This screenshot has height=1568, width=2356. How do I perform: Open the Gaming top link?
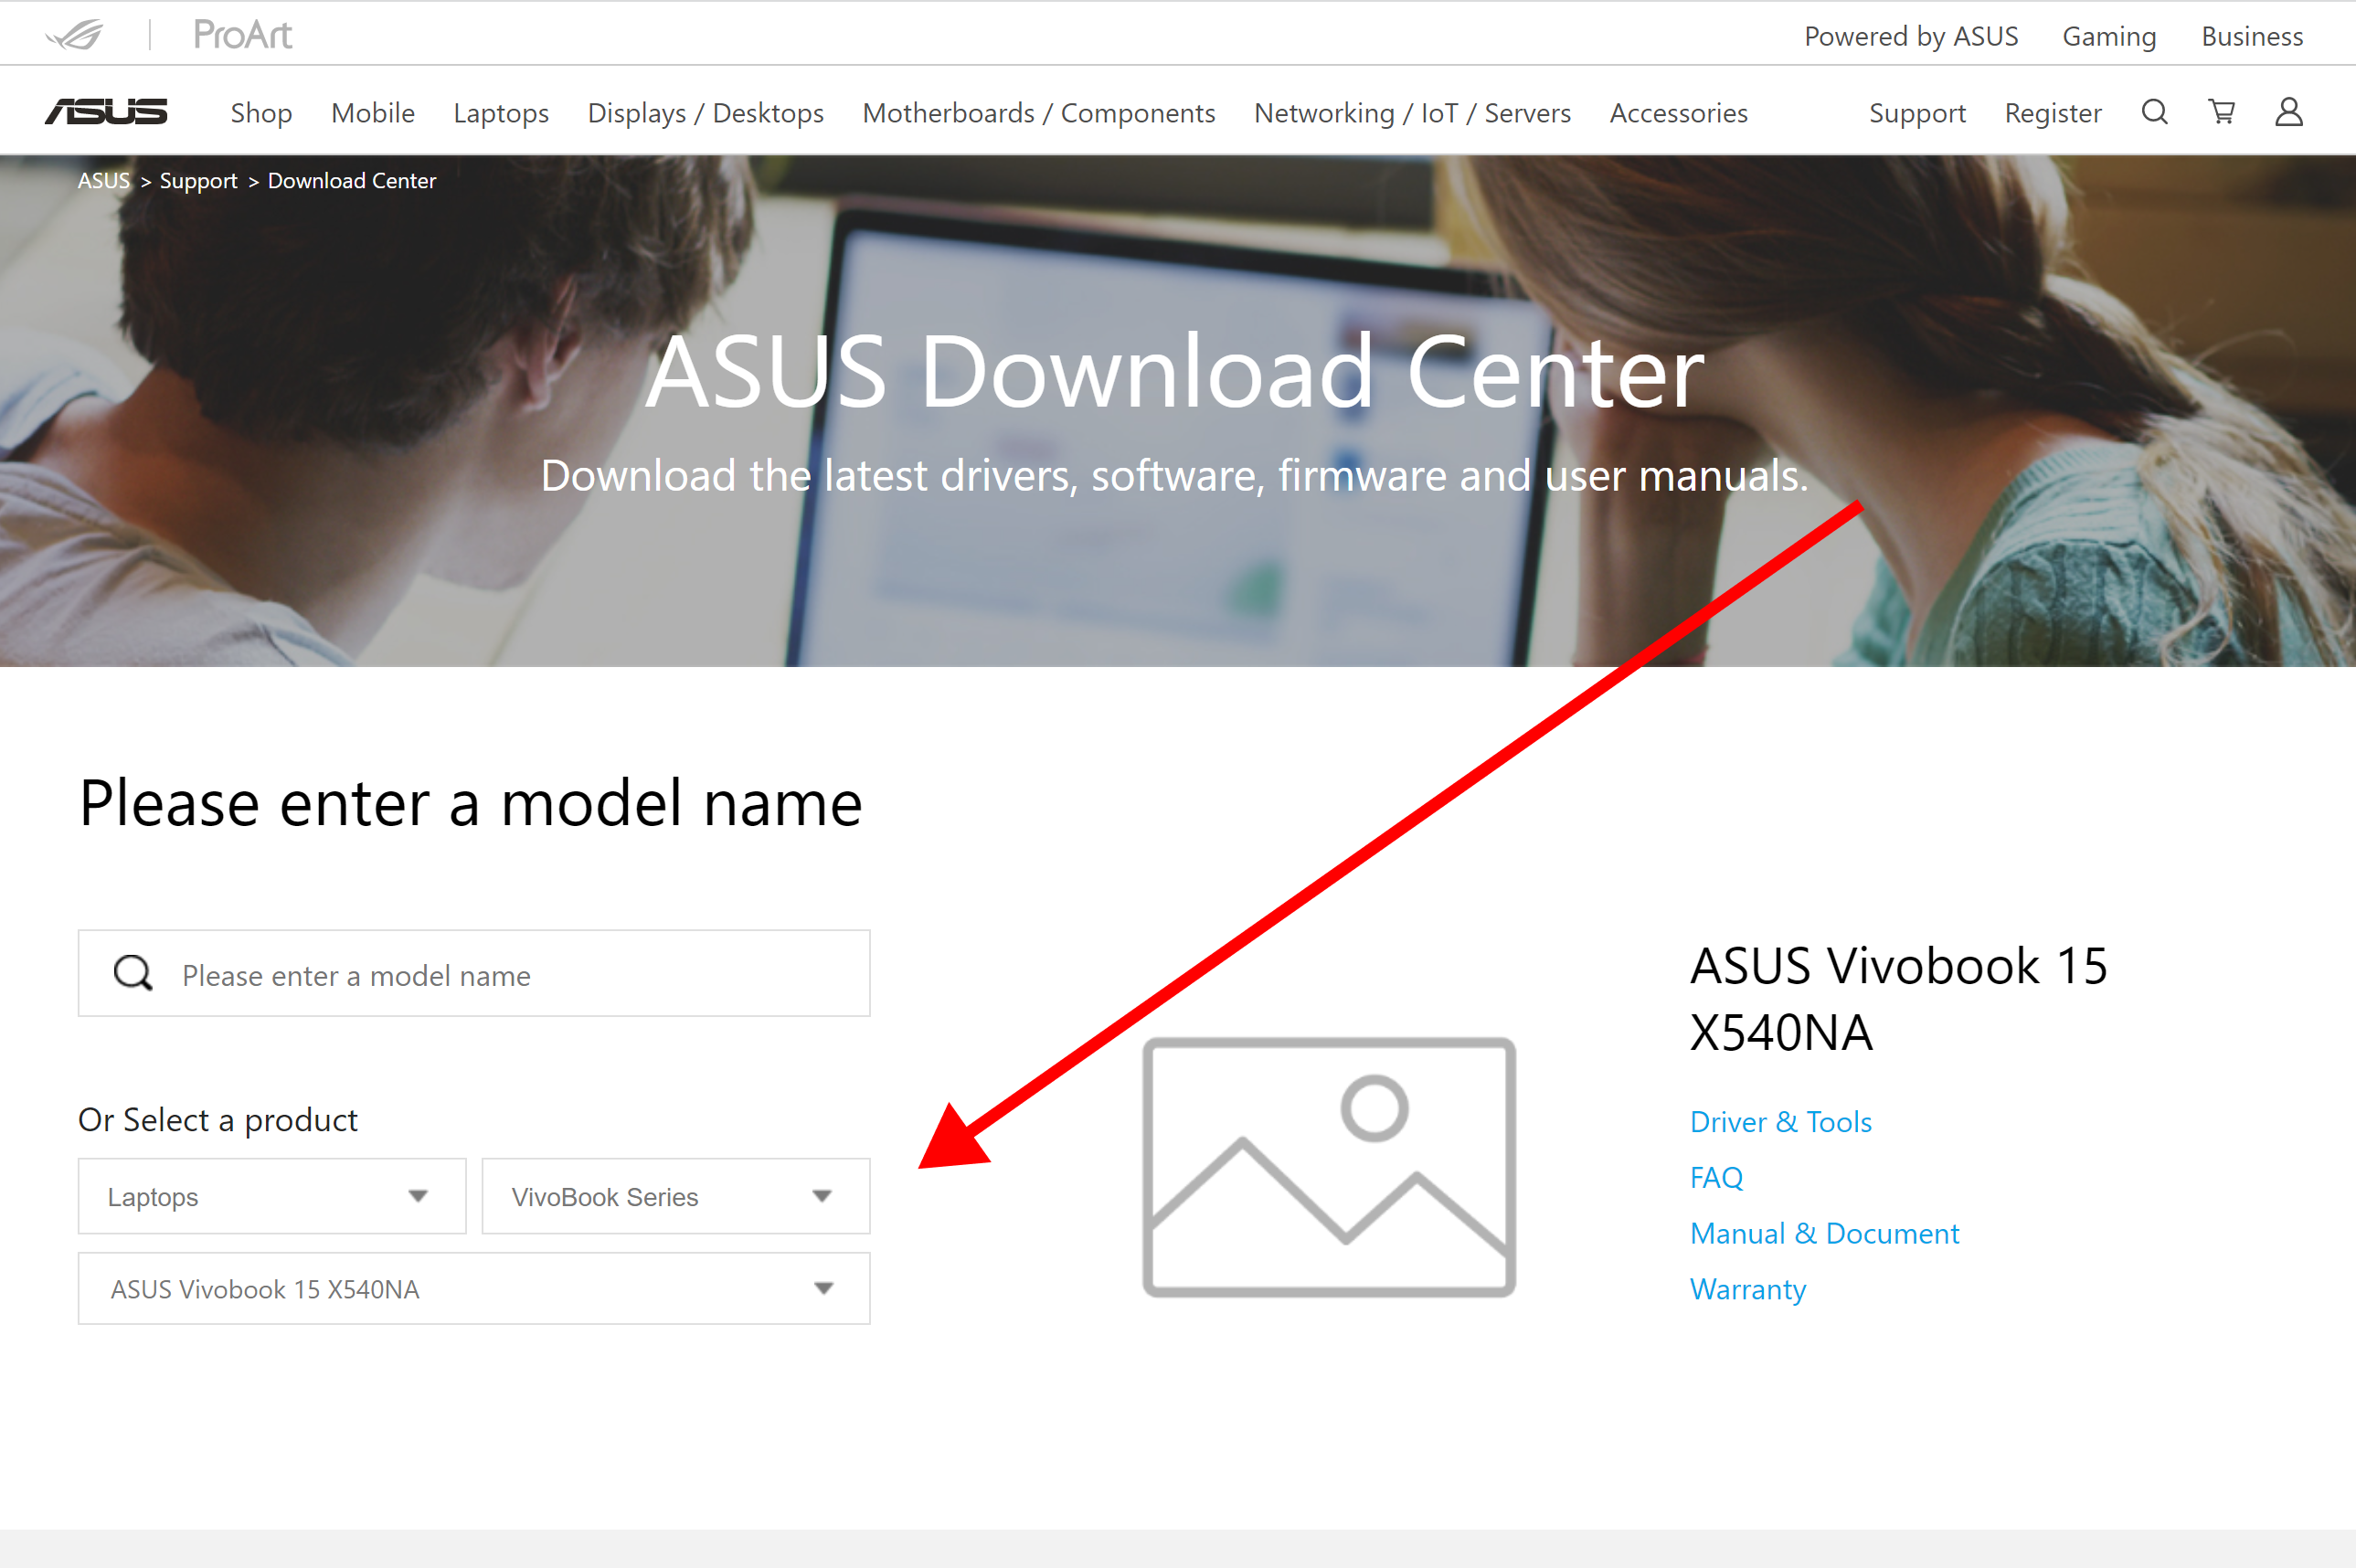(2109, 36)
